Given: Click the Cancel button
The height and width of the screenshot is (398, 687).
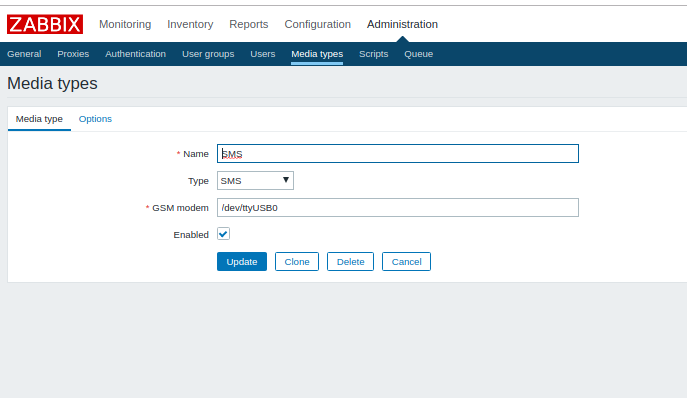Looking at the screenshot, I should pos(407,262).
